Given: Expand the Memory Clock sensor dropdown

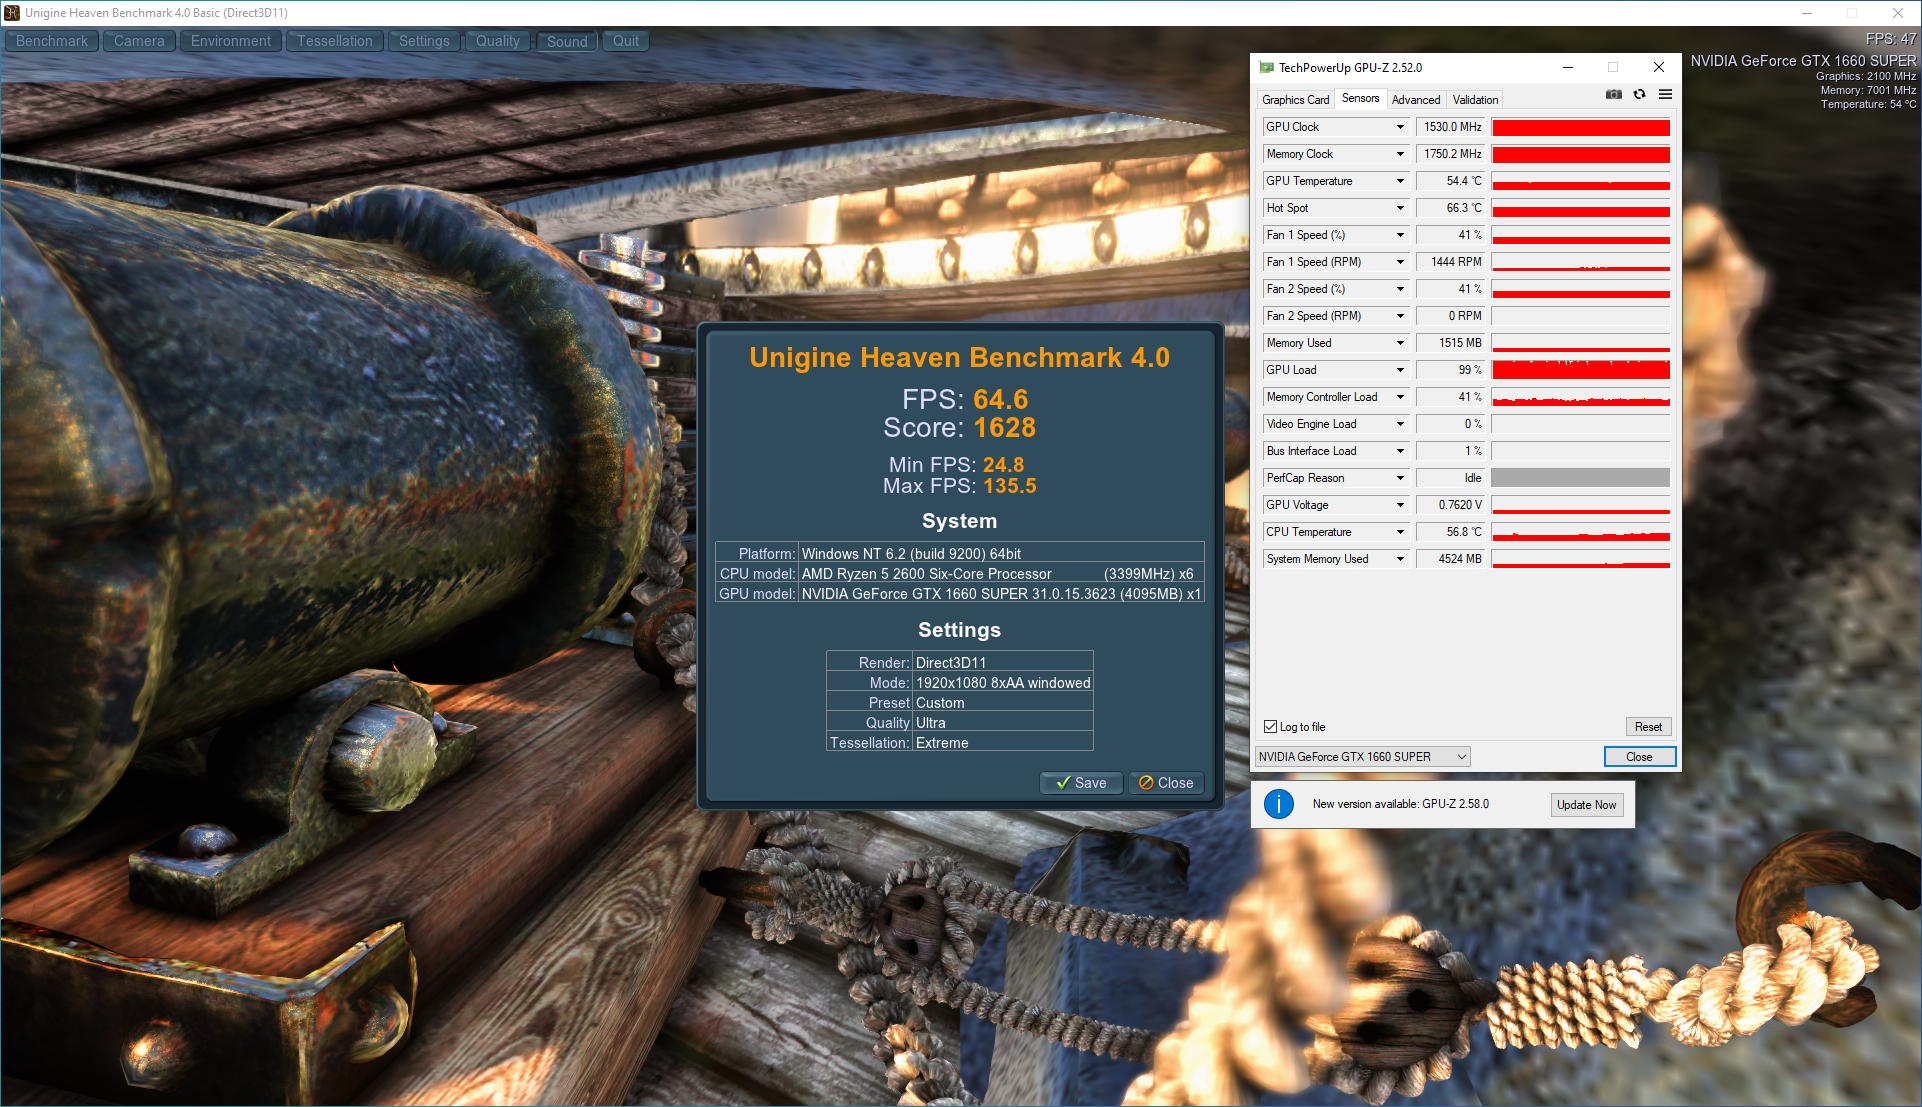Looking at the screenshot, I should (x=1400, y=154).
